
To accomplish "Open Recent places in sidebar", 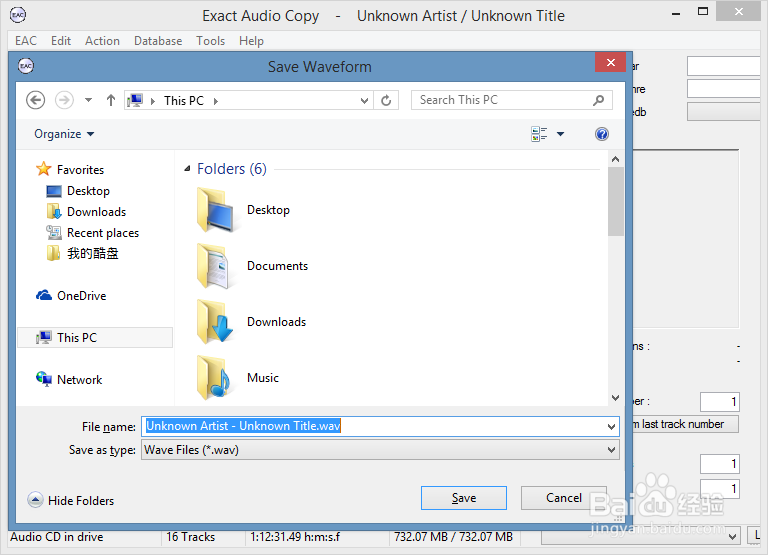I will pyautogui.click(x=103, y=233).
